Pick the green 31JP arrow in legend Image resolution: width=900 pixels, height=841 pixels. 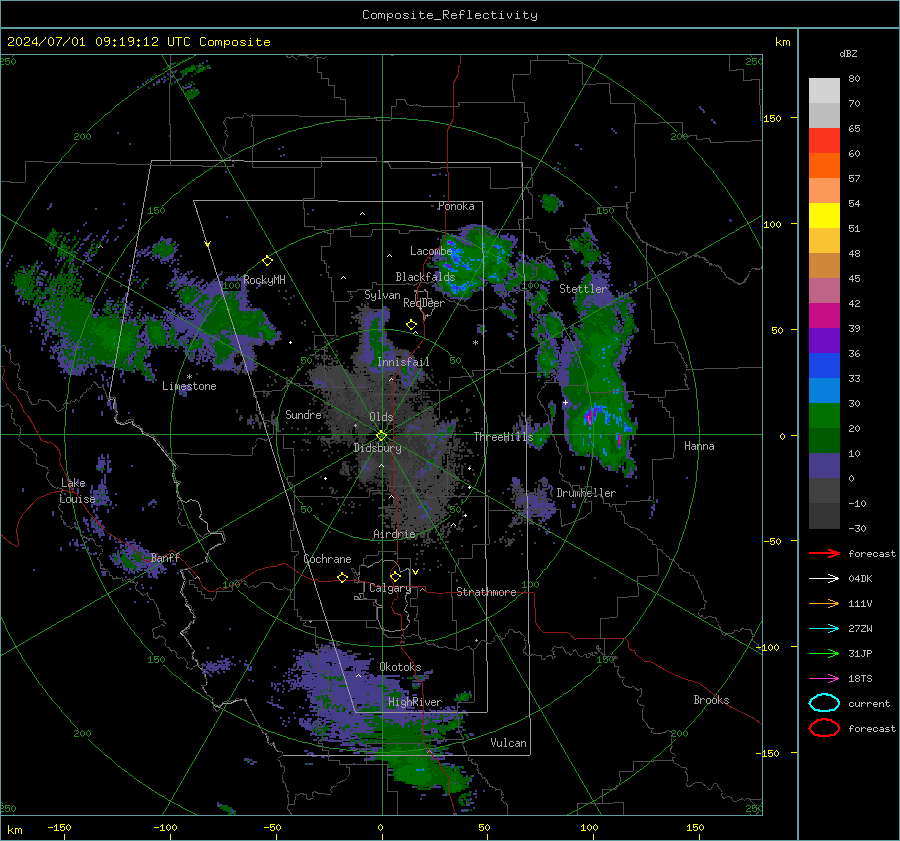coord(824,653)
